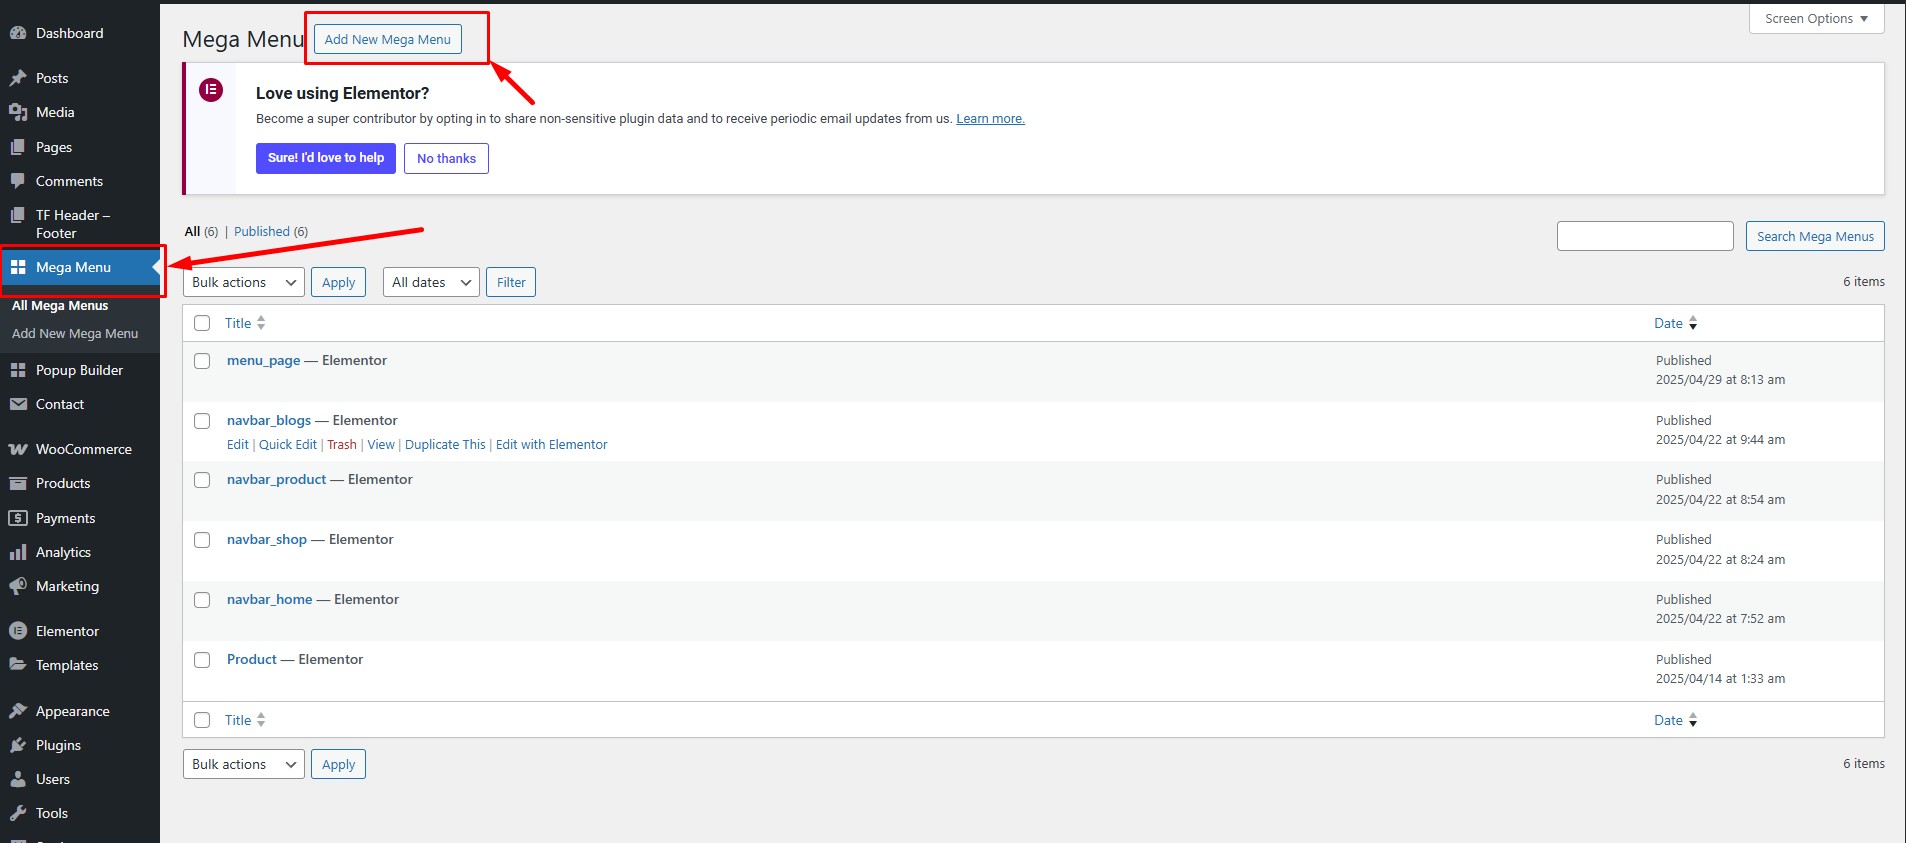Check the navbar_blogs row checkbox

[x=202, y=421]
